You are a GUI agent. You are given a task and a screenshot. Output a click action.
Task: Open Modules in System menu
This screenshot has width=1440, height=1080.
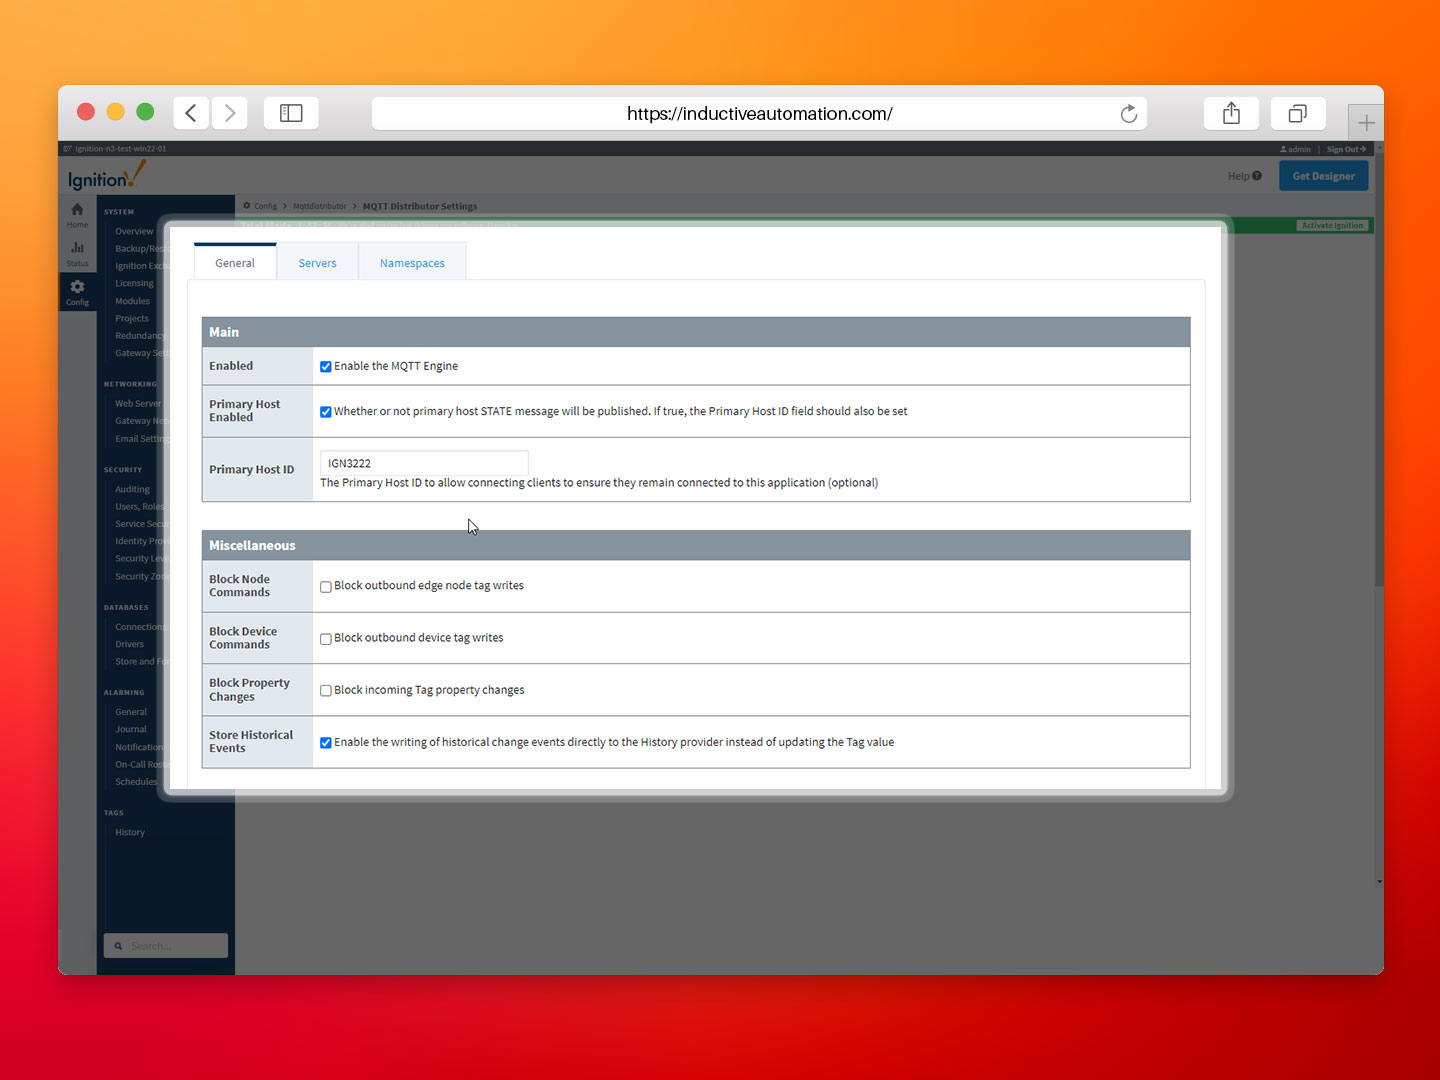132,301
